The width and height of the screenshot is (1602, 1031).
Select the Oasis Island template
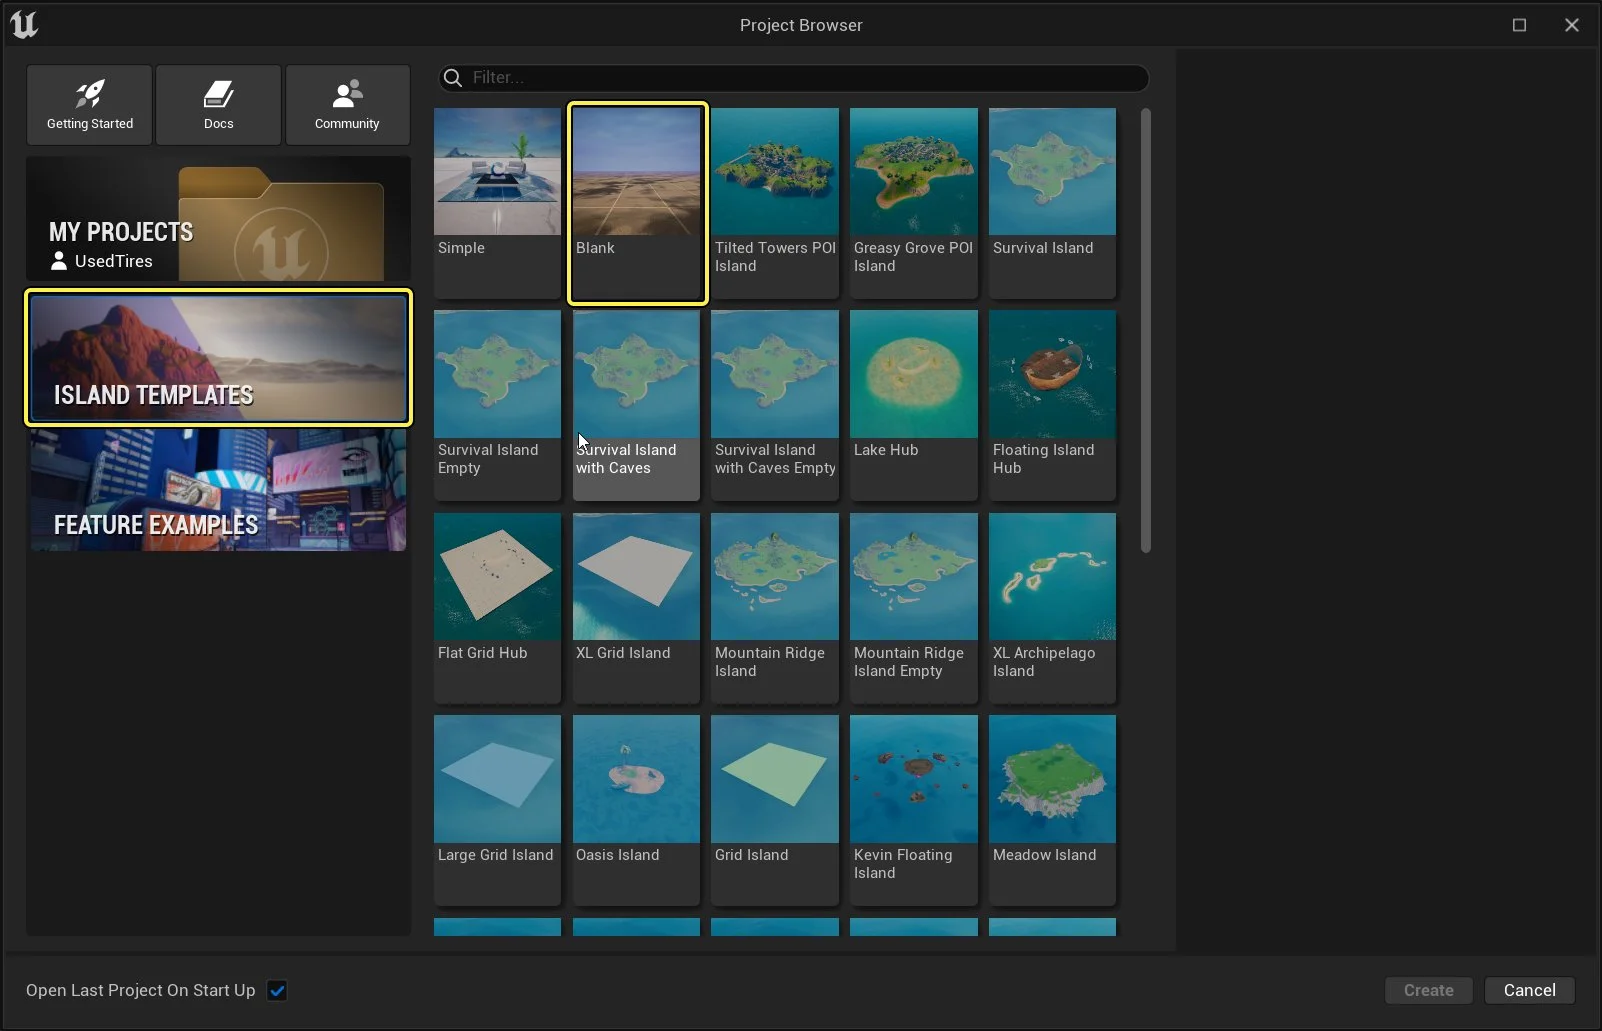coord(636,810)
